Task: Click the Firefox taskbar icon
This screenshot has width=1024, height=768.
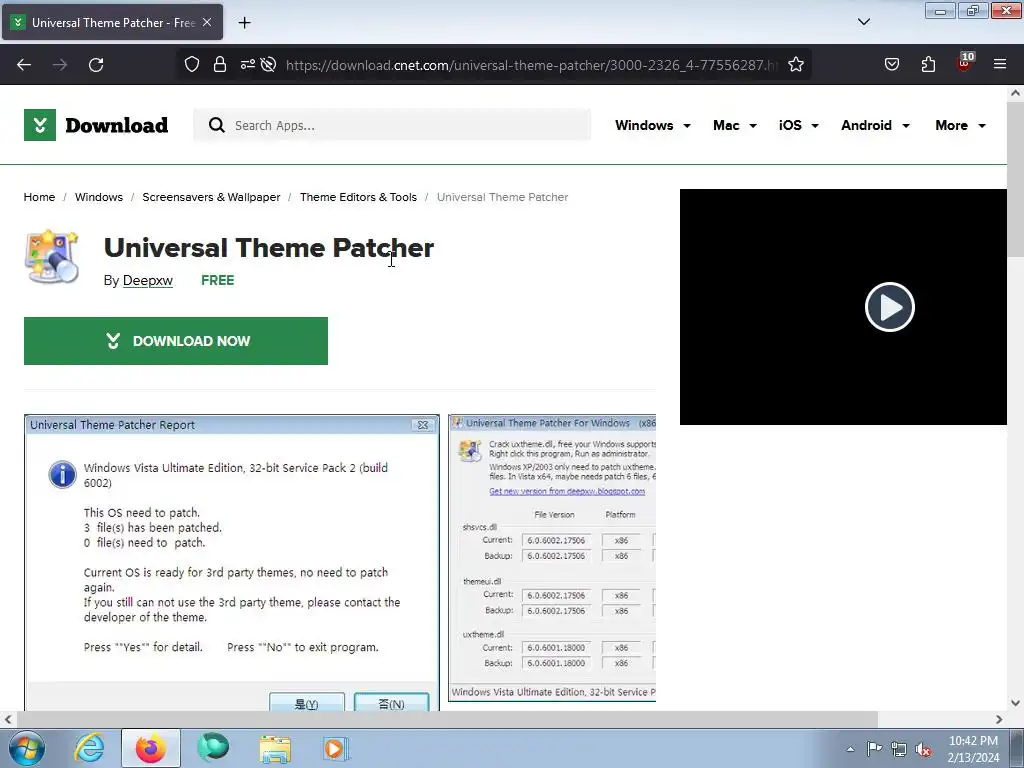Action: click(151, 748)
